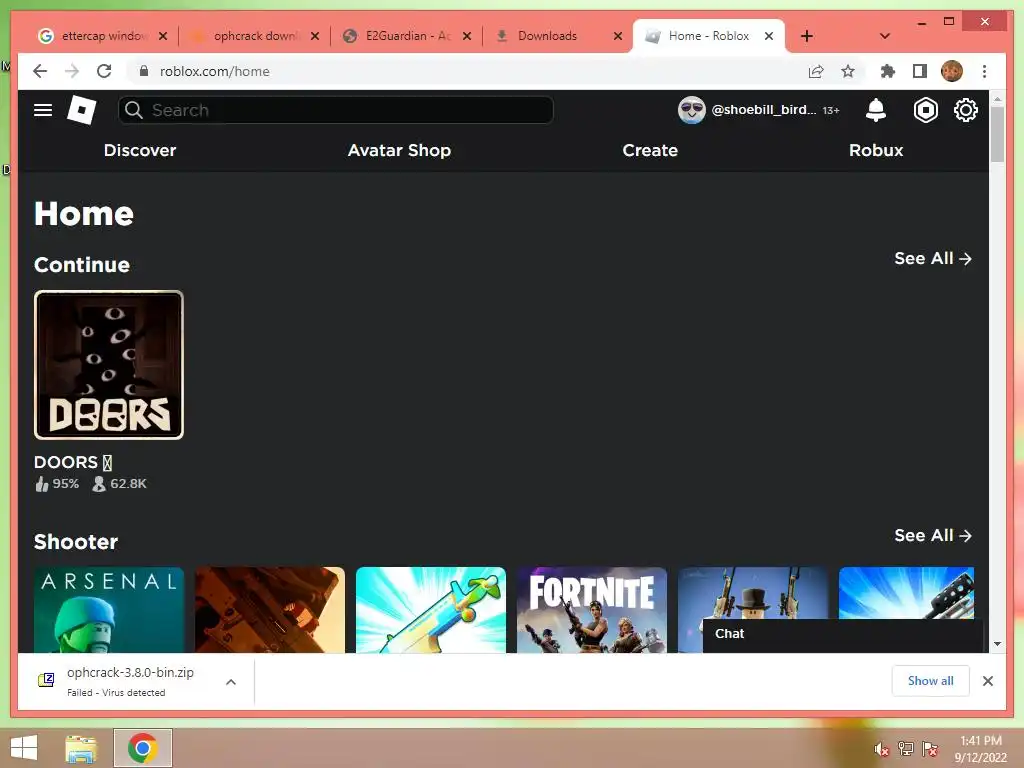Viewport: 1024px width, 768px height.
Task: Click the search magnifier icon
Action: (x=134, y=110)
